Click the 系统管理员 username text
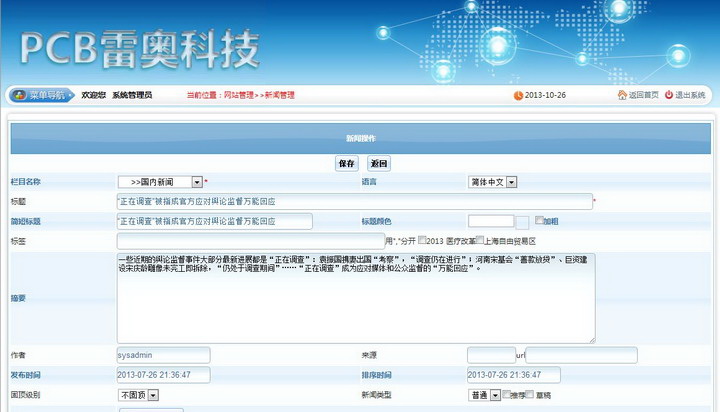The width and height of the screenshot is (720, 412). coord(132,95)
